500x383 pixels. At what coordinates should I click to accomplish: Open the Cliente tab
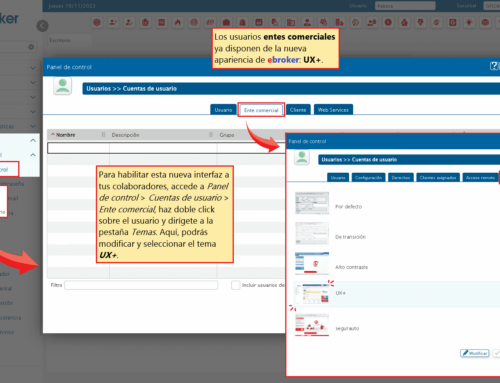(298, 110)
